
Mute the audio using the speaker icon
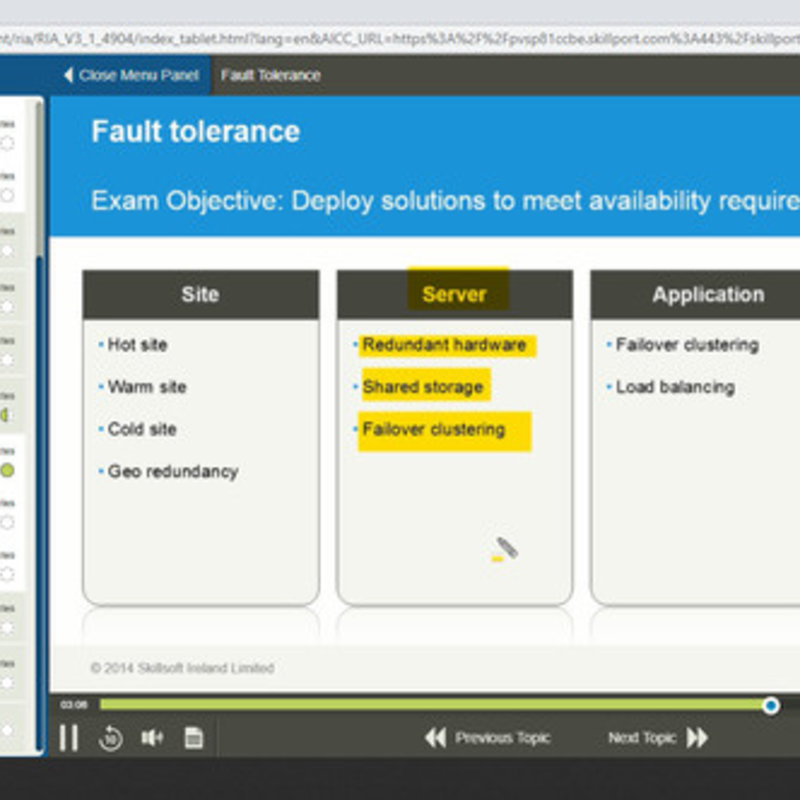point(152,737)
